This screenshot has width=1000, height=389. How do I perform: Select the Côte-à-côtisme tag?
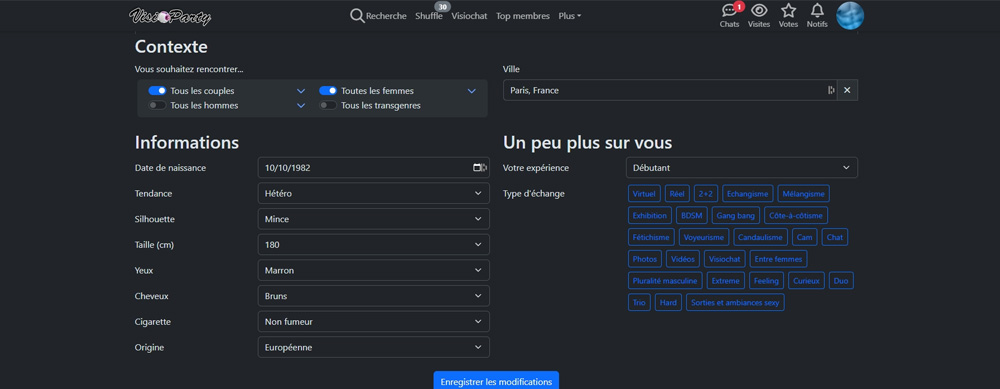[796, 216]
